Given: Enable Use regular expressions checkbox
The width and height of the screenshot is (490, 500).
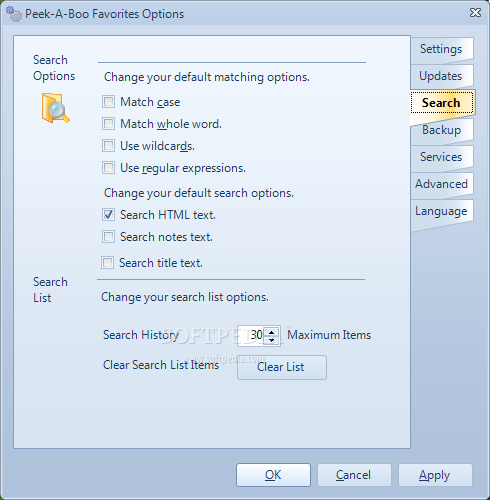Looking at the screenshot, I should [108, 168].
